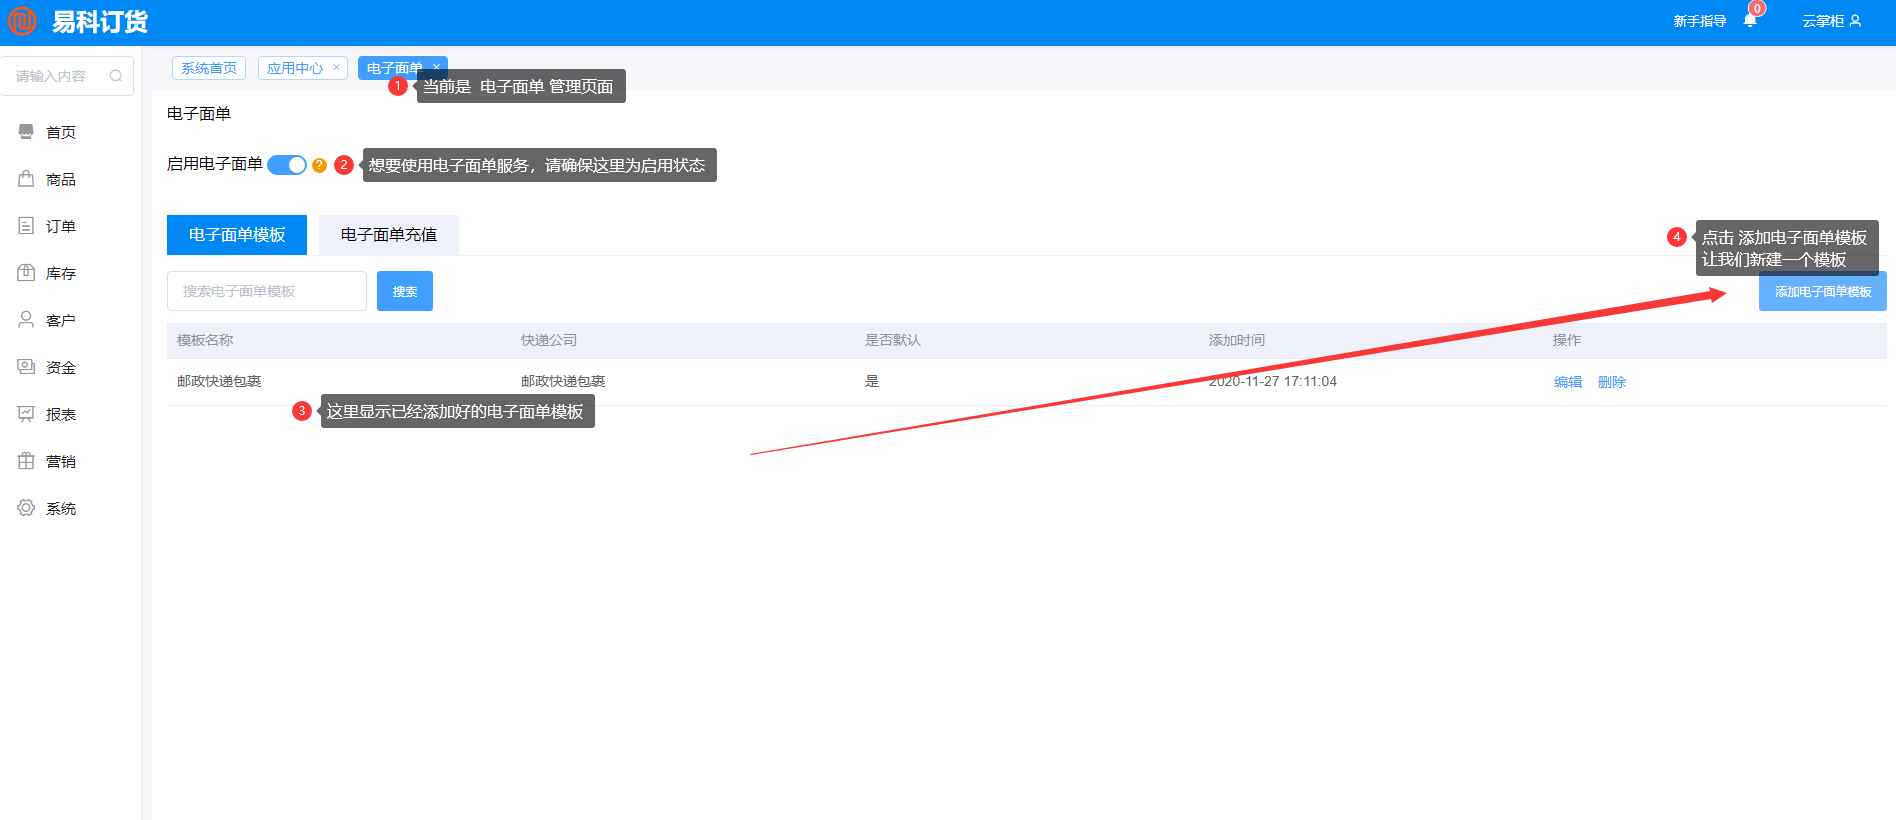
Task: Click the orange help question-mark icon
Action: coord(319,165)
